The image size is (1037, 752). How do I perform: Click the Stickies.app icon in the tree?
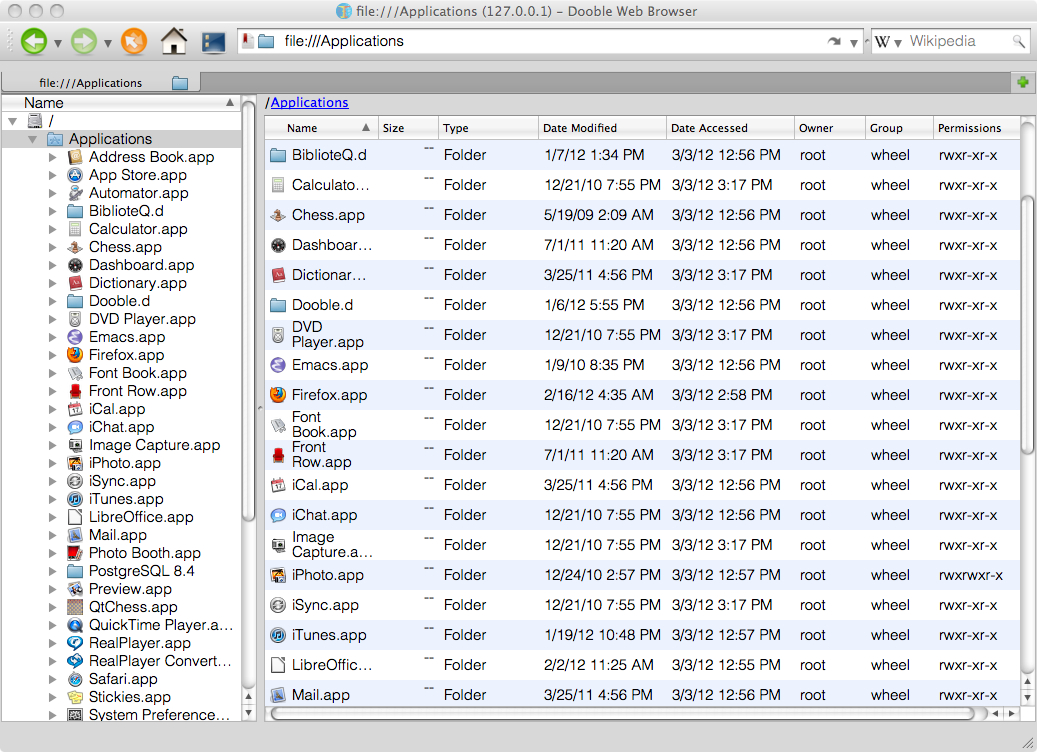75,696
